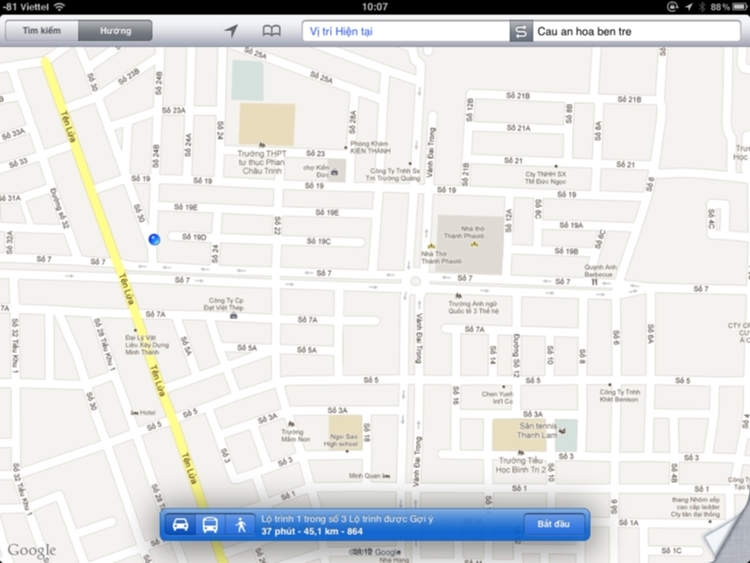Screen dimensions: 750x563
Task: Tap the Trường THPT tư thục Phan Châu Trinh label
Action: [x=262, y=162]
